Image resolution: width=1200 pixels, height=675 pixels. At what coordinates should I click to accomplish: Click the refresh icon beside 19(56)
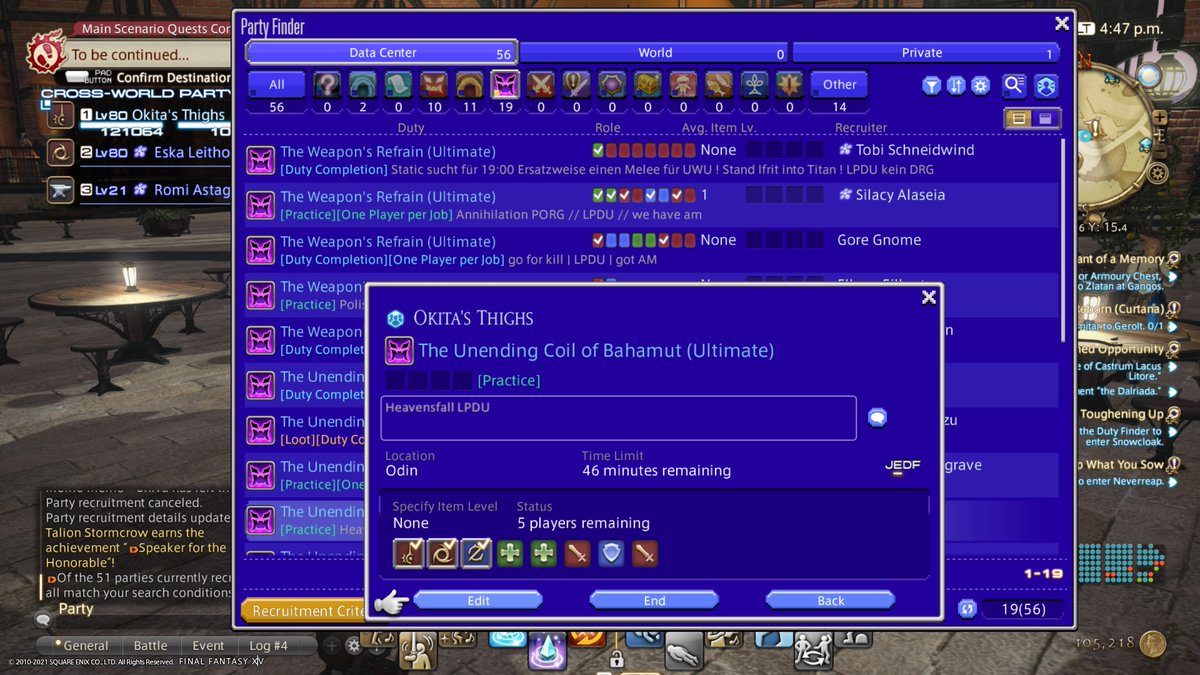967,608
